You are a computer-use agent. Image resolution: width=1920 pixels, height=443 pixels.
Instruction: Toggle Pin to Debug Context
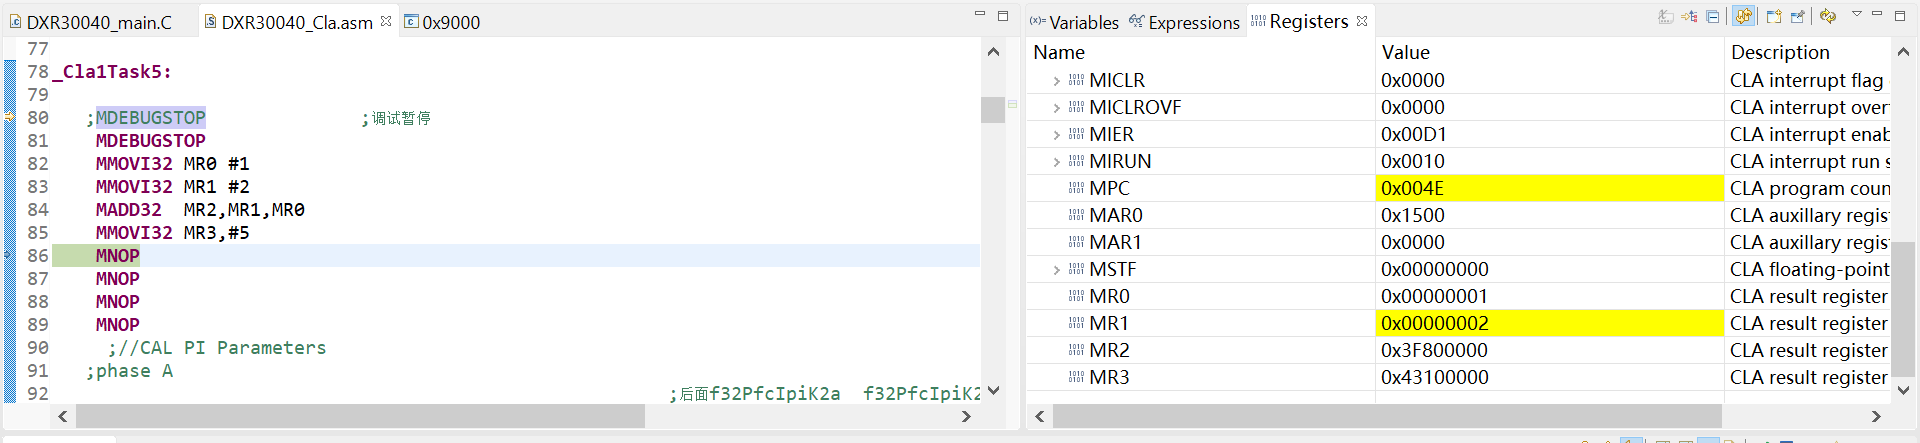coord(1798,16)
